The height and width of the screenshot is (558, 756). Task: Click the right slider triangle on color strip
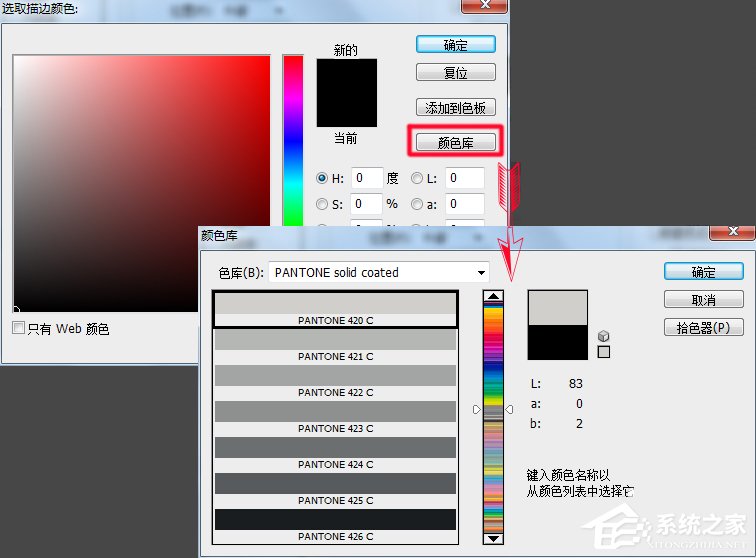[x=509, y=409]
